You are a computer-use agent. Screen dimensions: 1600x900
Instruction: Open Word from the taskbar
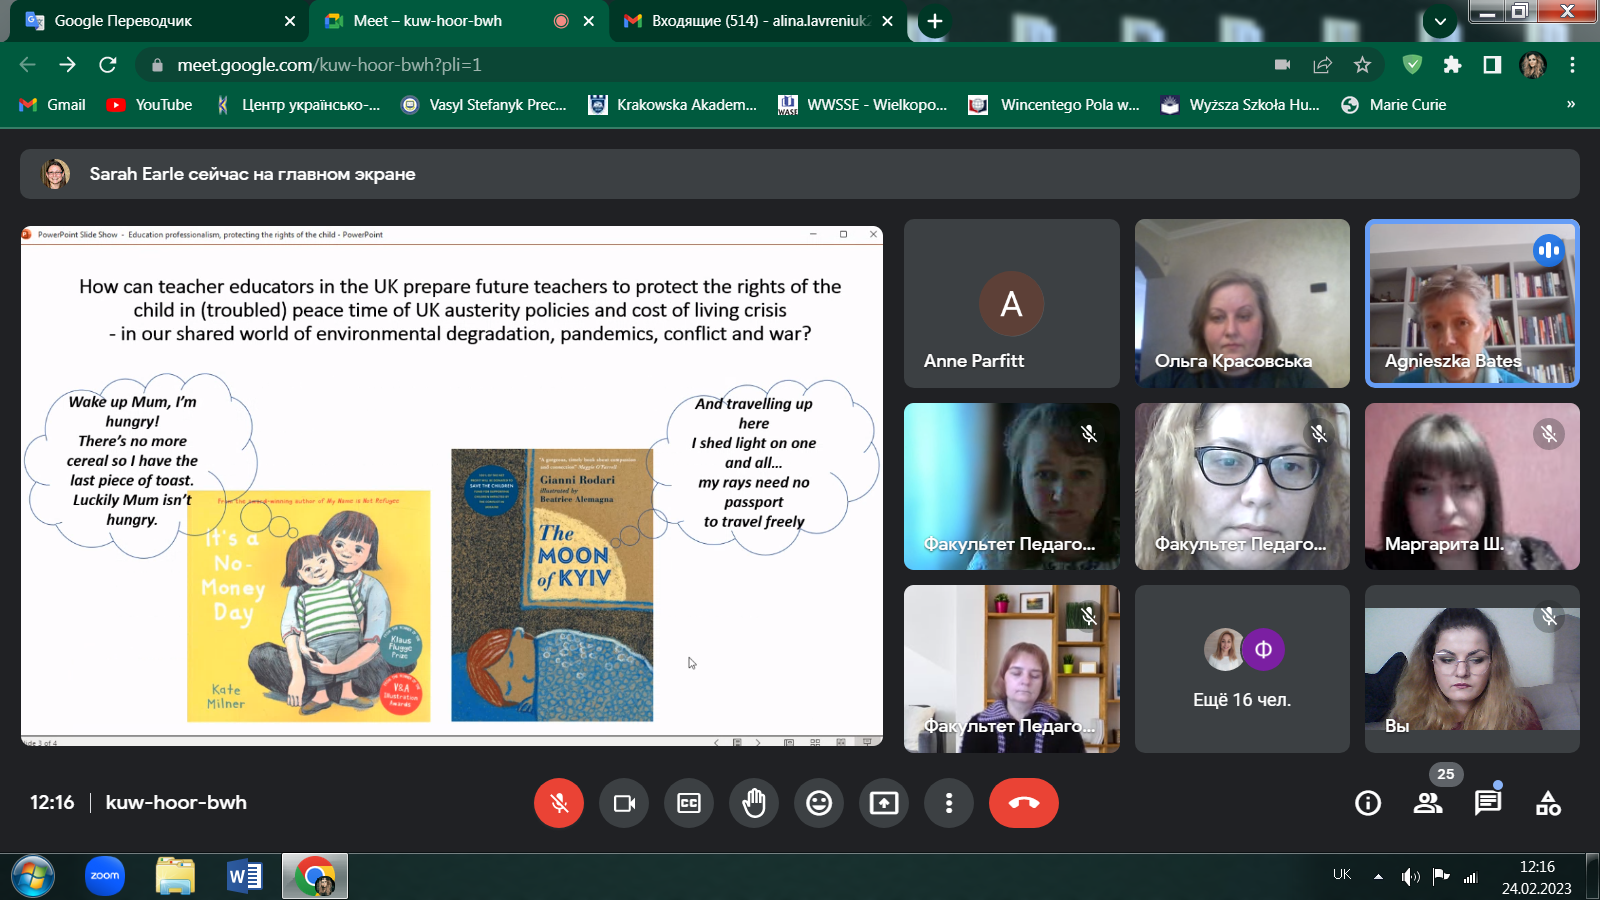click(x=245, y=876)
